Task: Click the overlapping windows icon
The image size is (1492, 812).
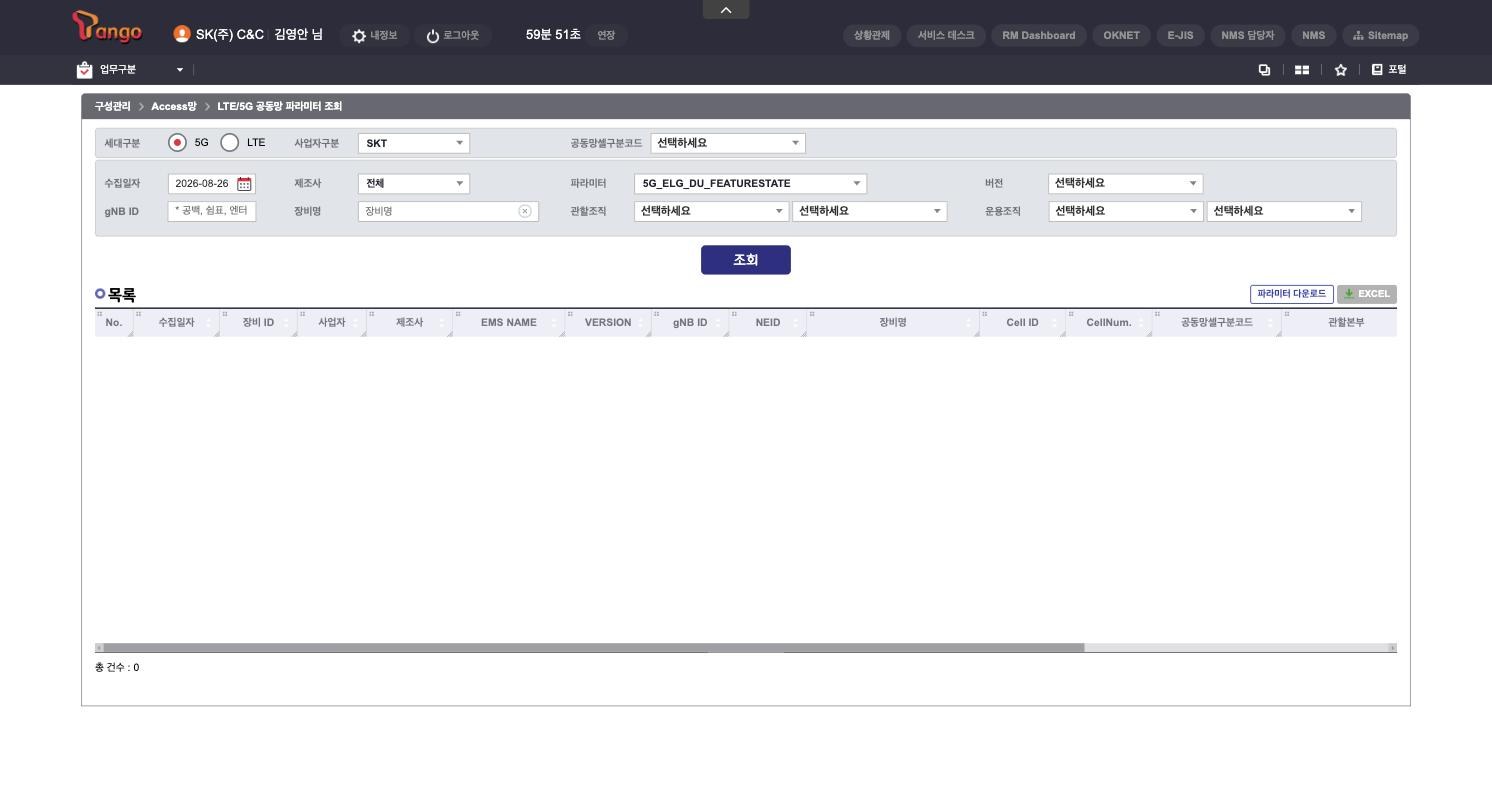Action: [1264, 70]
